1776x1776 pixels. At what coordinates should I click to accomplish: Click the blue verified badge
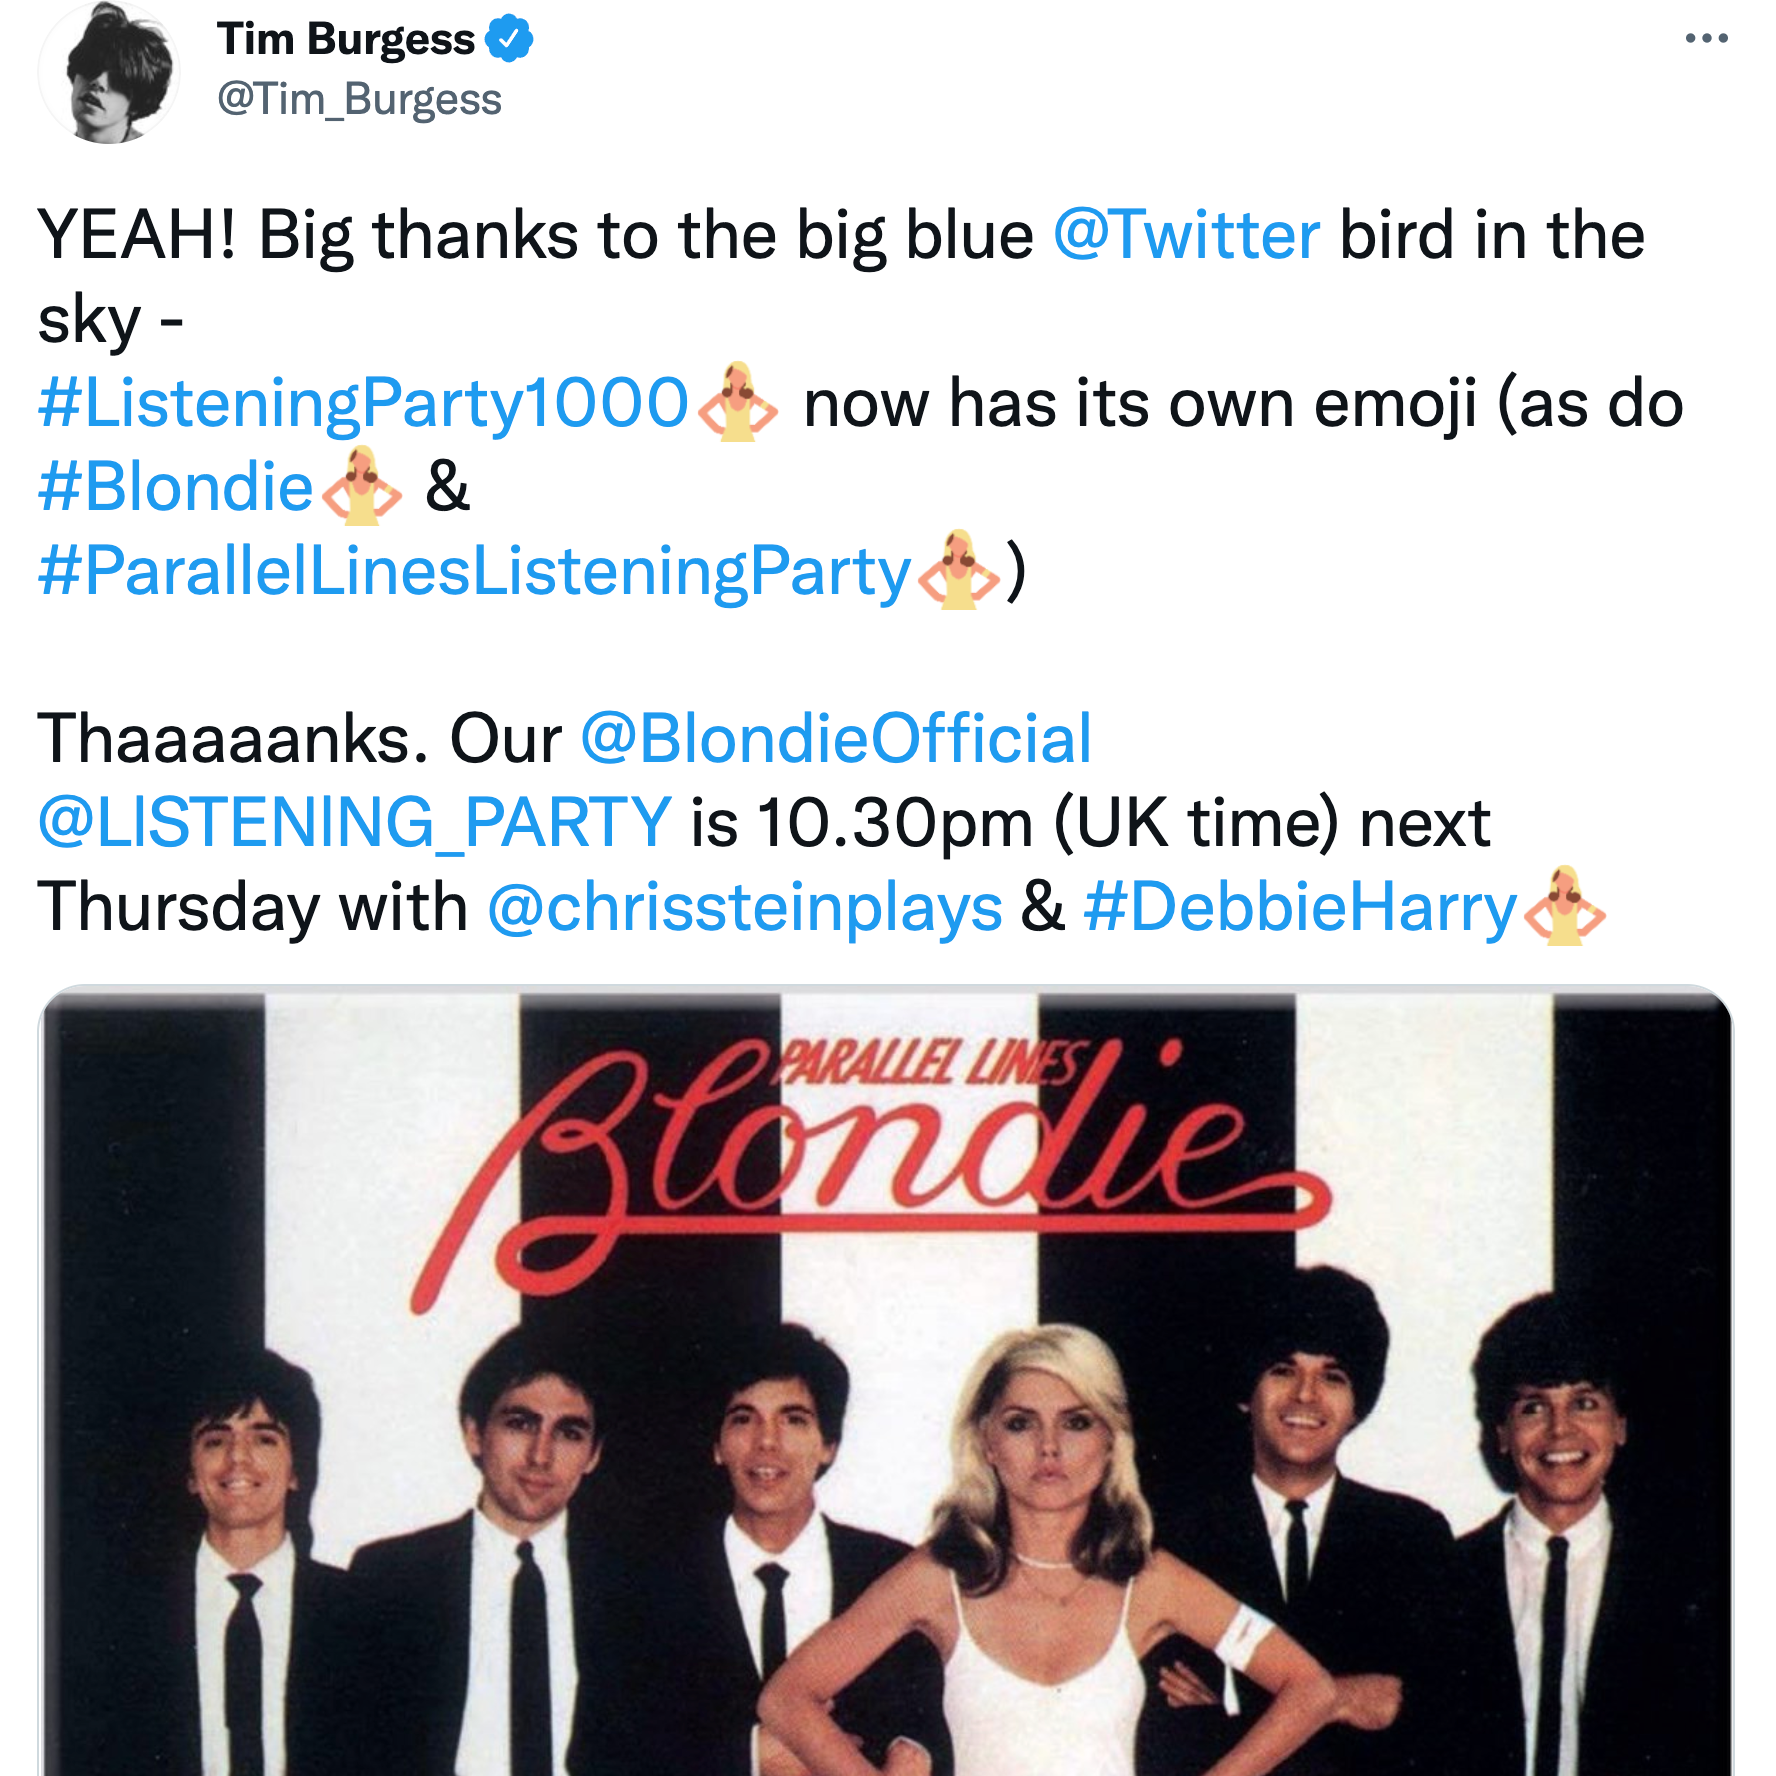pos(509,39)
